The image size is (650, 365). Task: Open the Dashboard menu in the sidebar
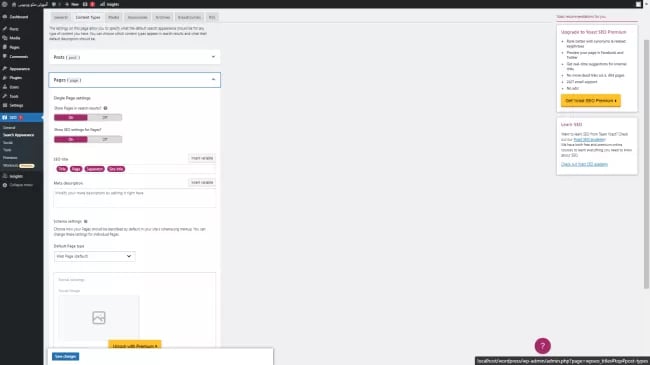(18, 17)
